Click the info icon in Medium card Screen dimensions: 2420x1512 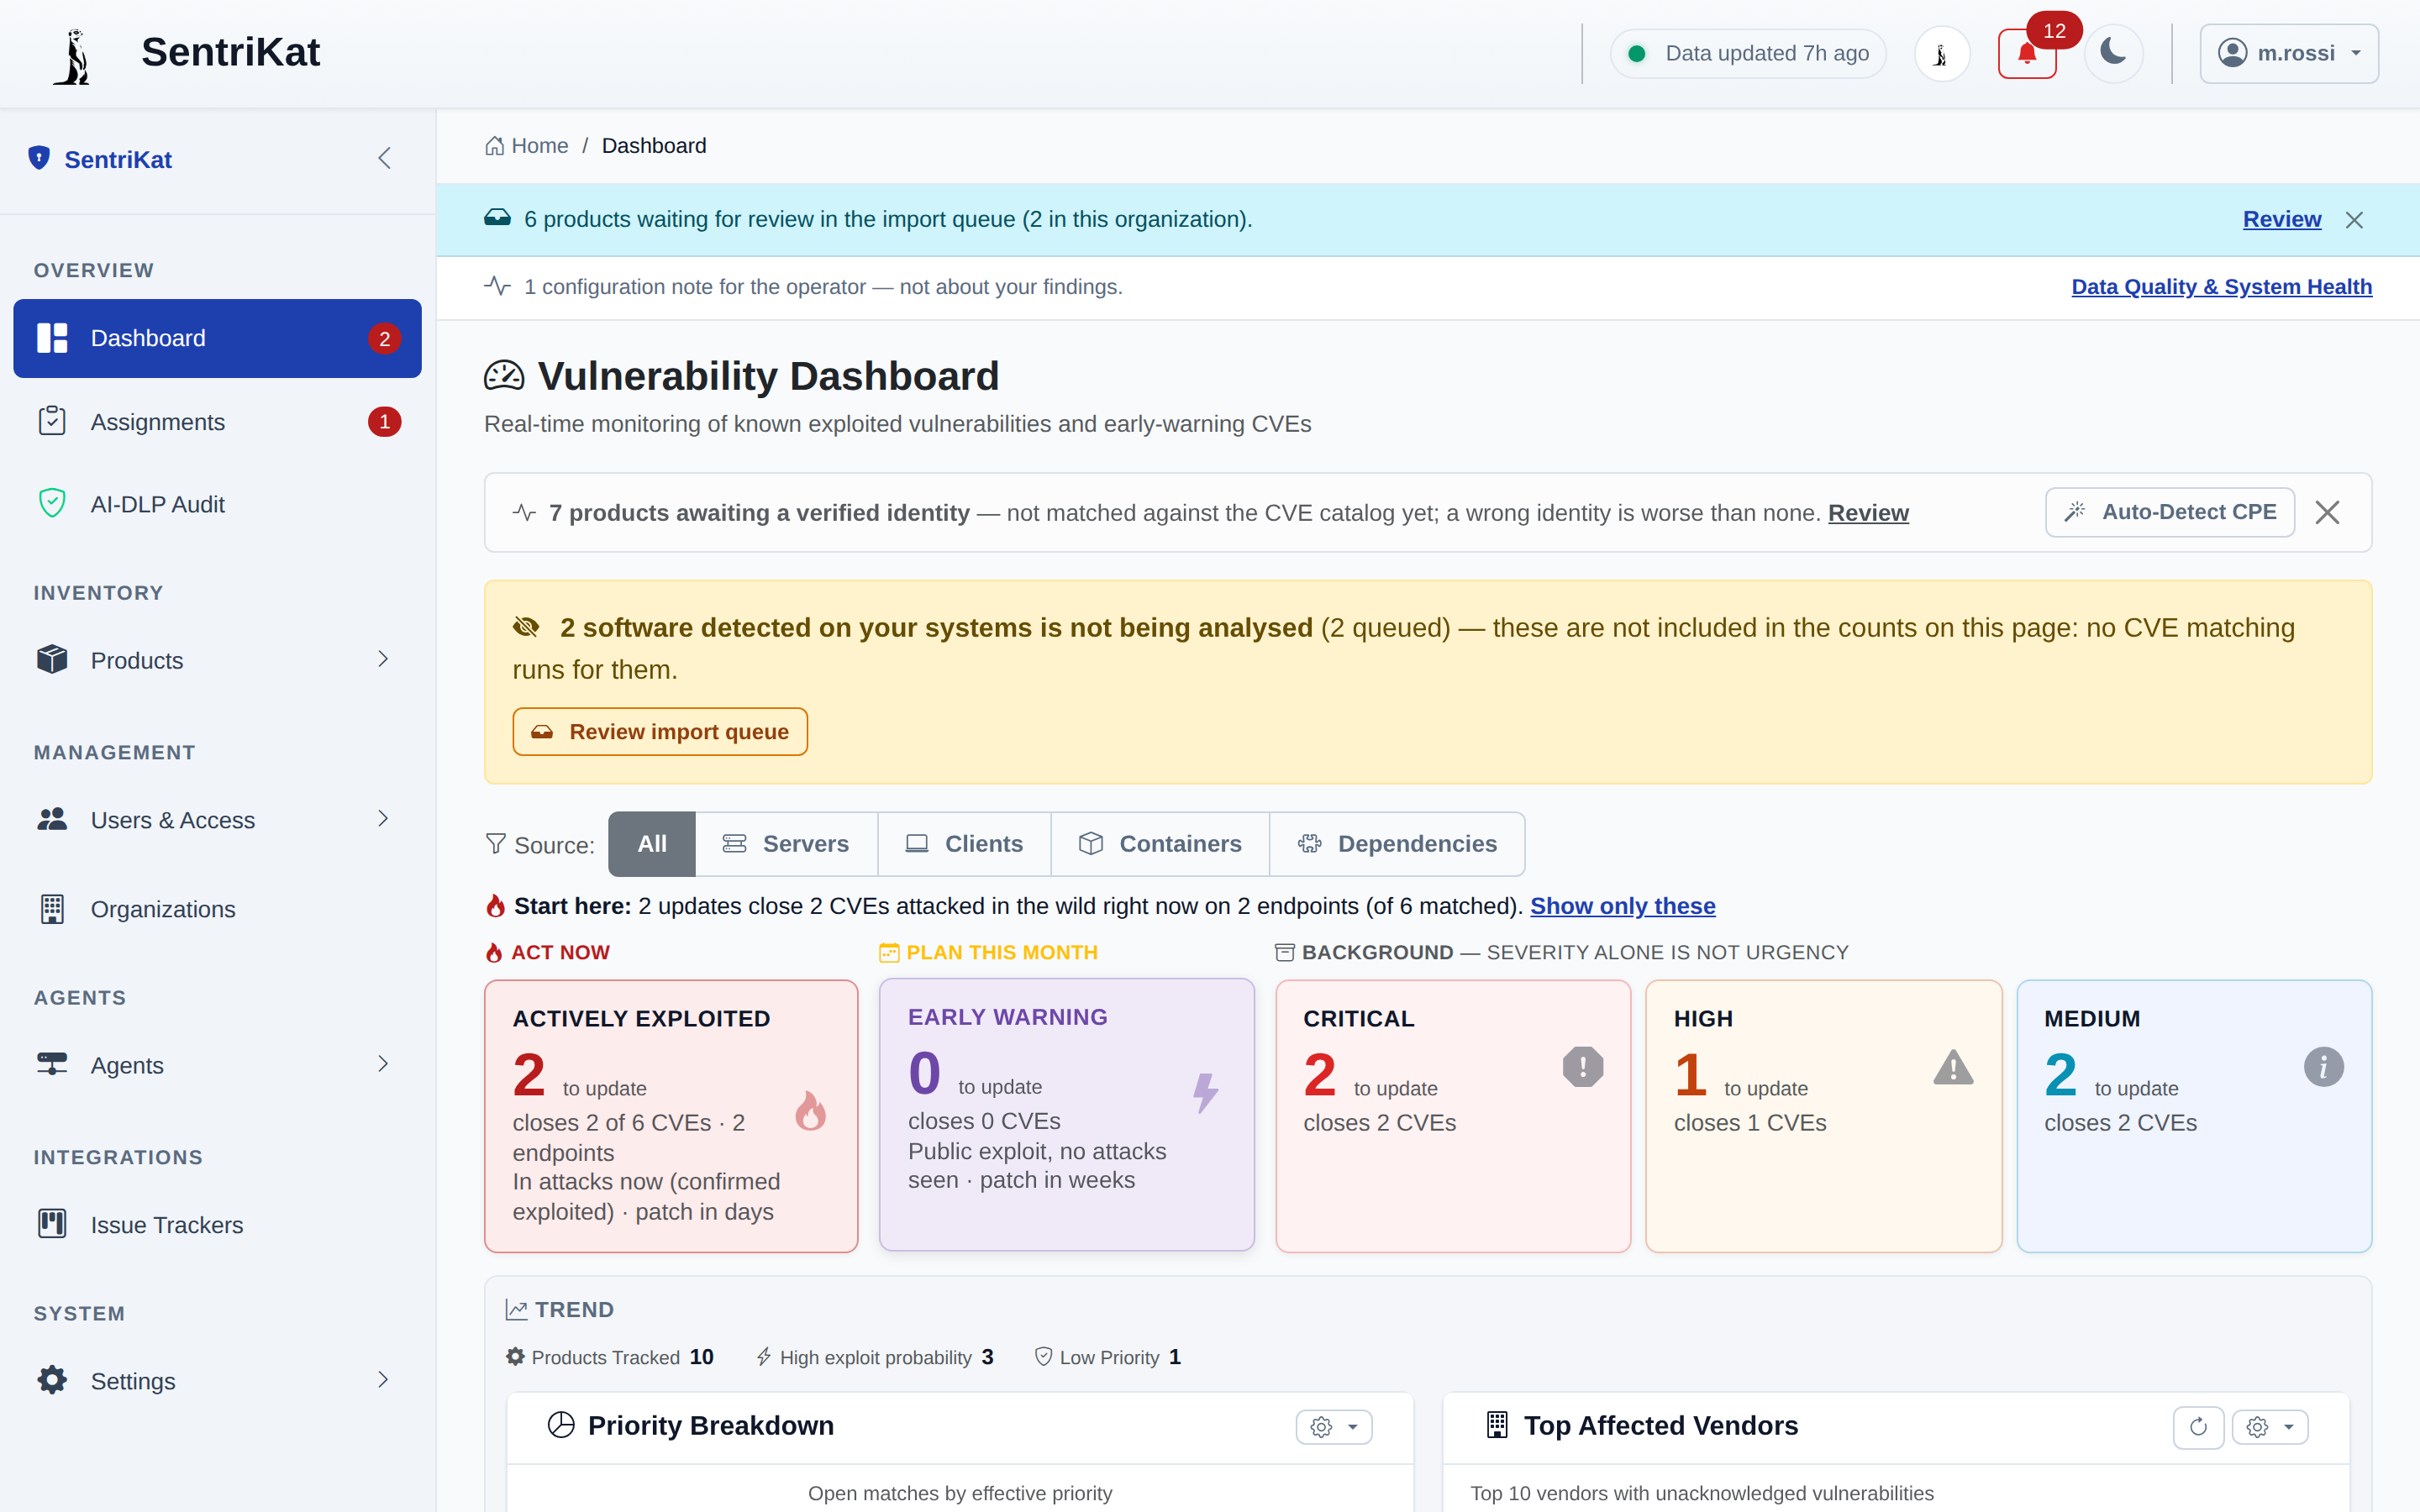pos(2324,1067)
